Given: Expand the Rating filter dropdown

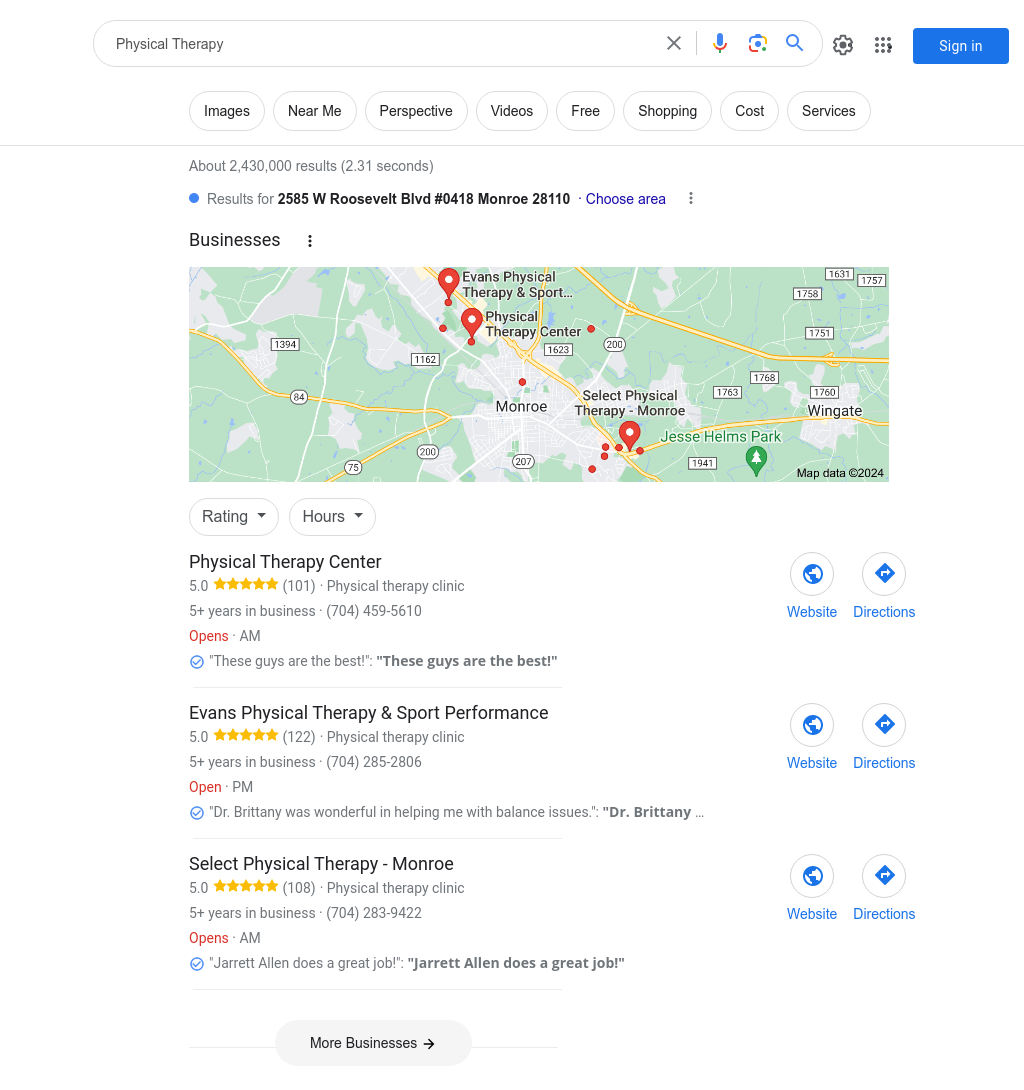Looking at the screenshot, I should tap(234, 516).
